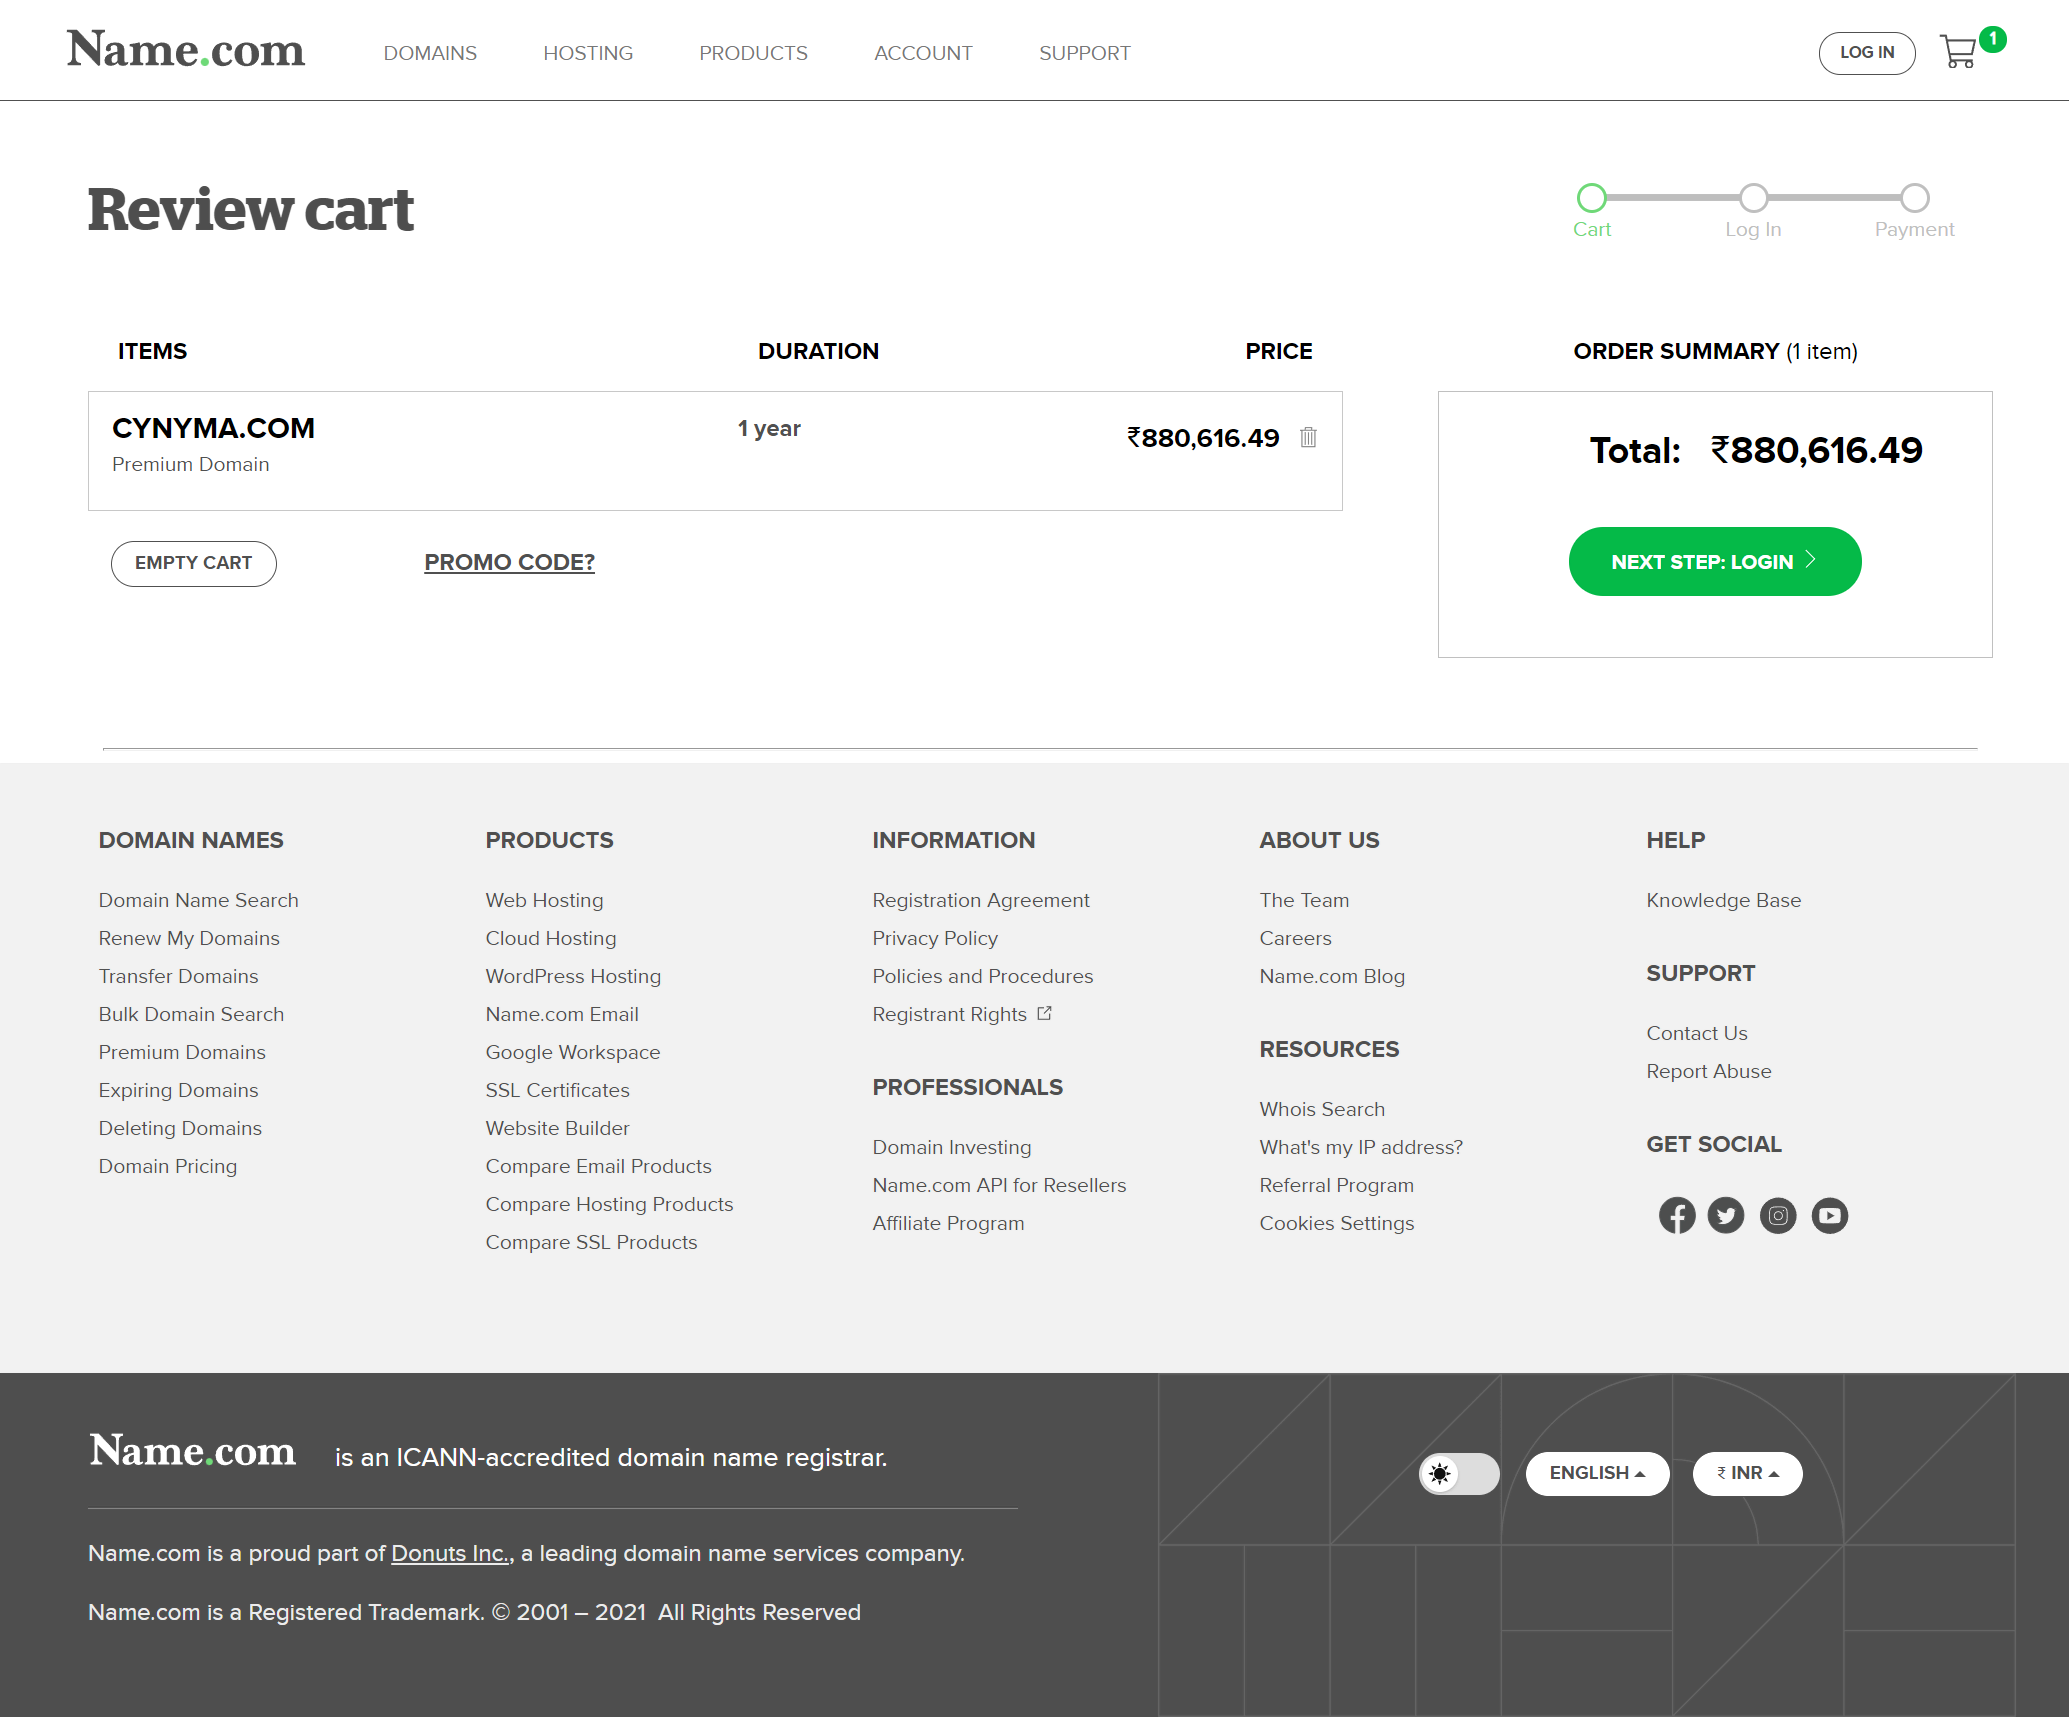This screenshot has height=1717, width=2069.
Task: Open the Web Hosting link
Action: click(544, 900)
